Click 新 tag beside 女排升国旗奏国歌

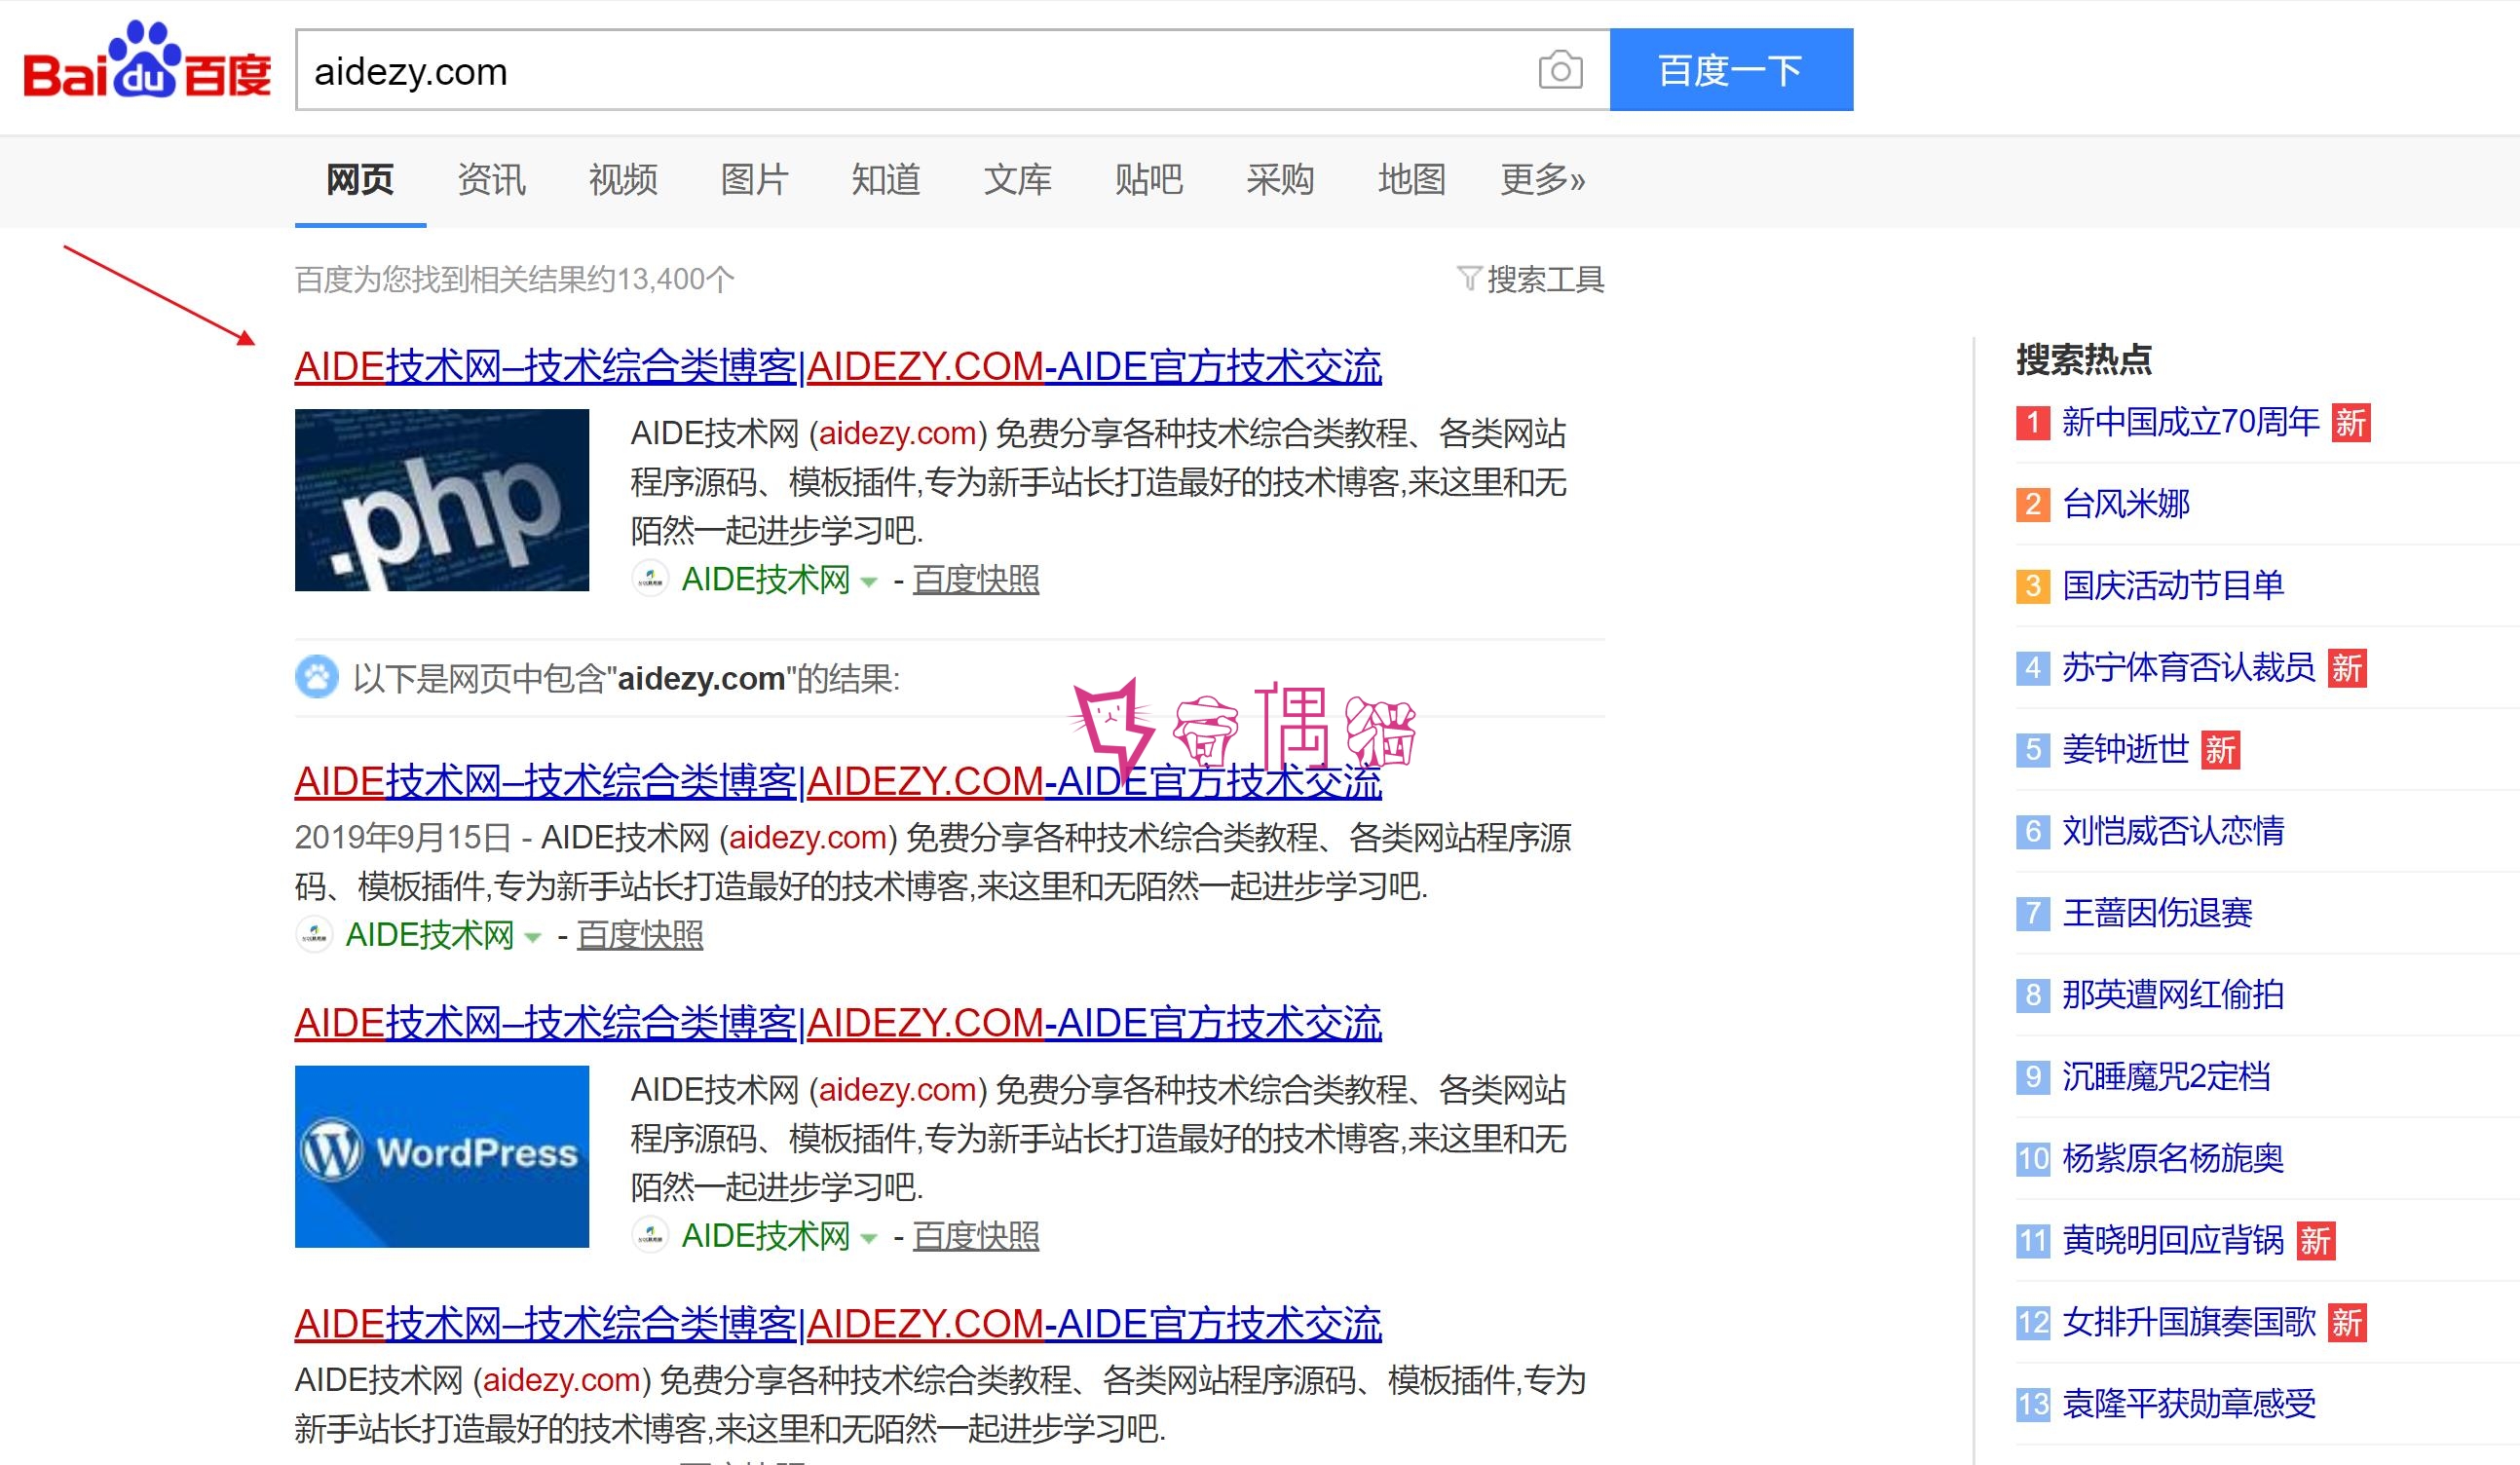pyautogui.click(x=2347, y=1323)
